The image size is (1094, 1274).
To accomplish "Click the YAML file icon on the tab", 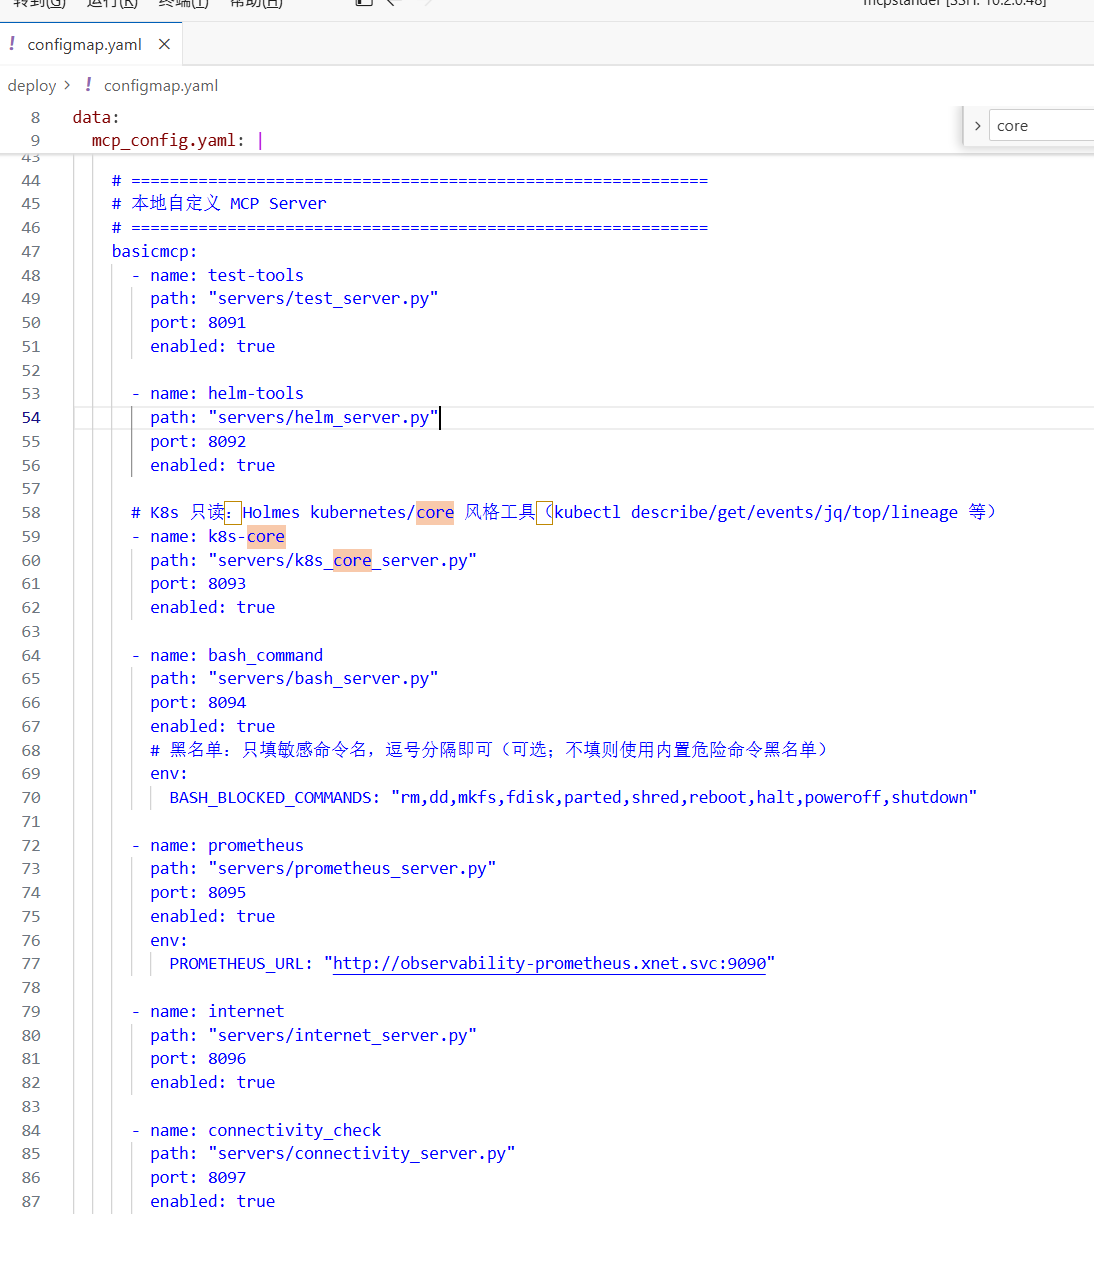I will [12, 44].
